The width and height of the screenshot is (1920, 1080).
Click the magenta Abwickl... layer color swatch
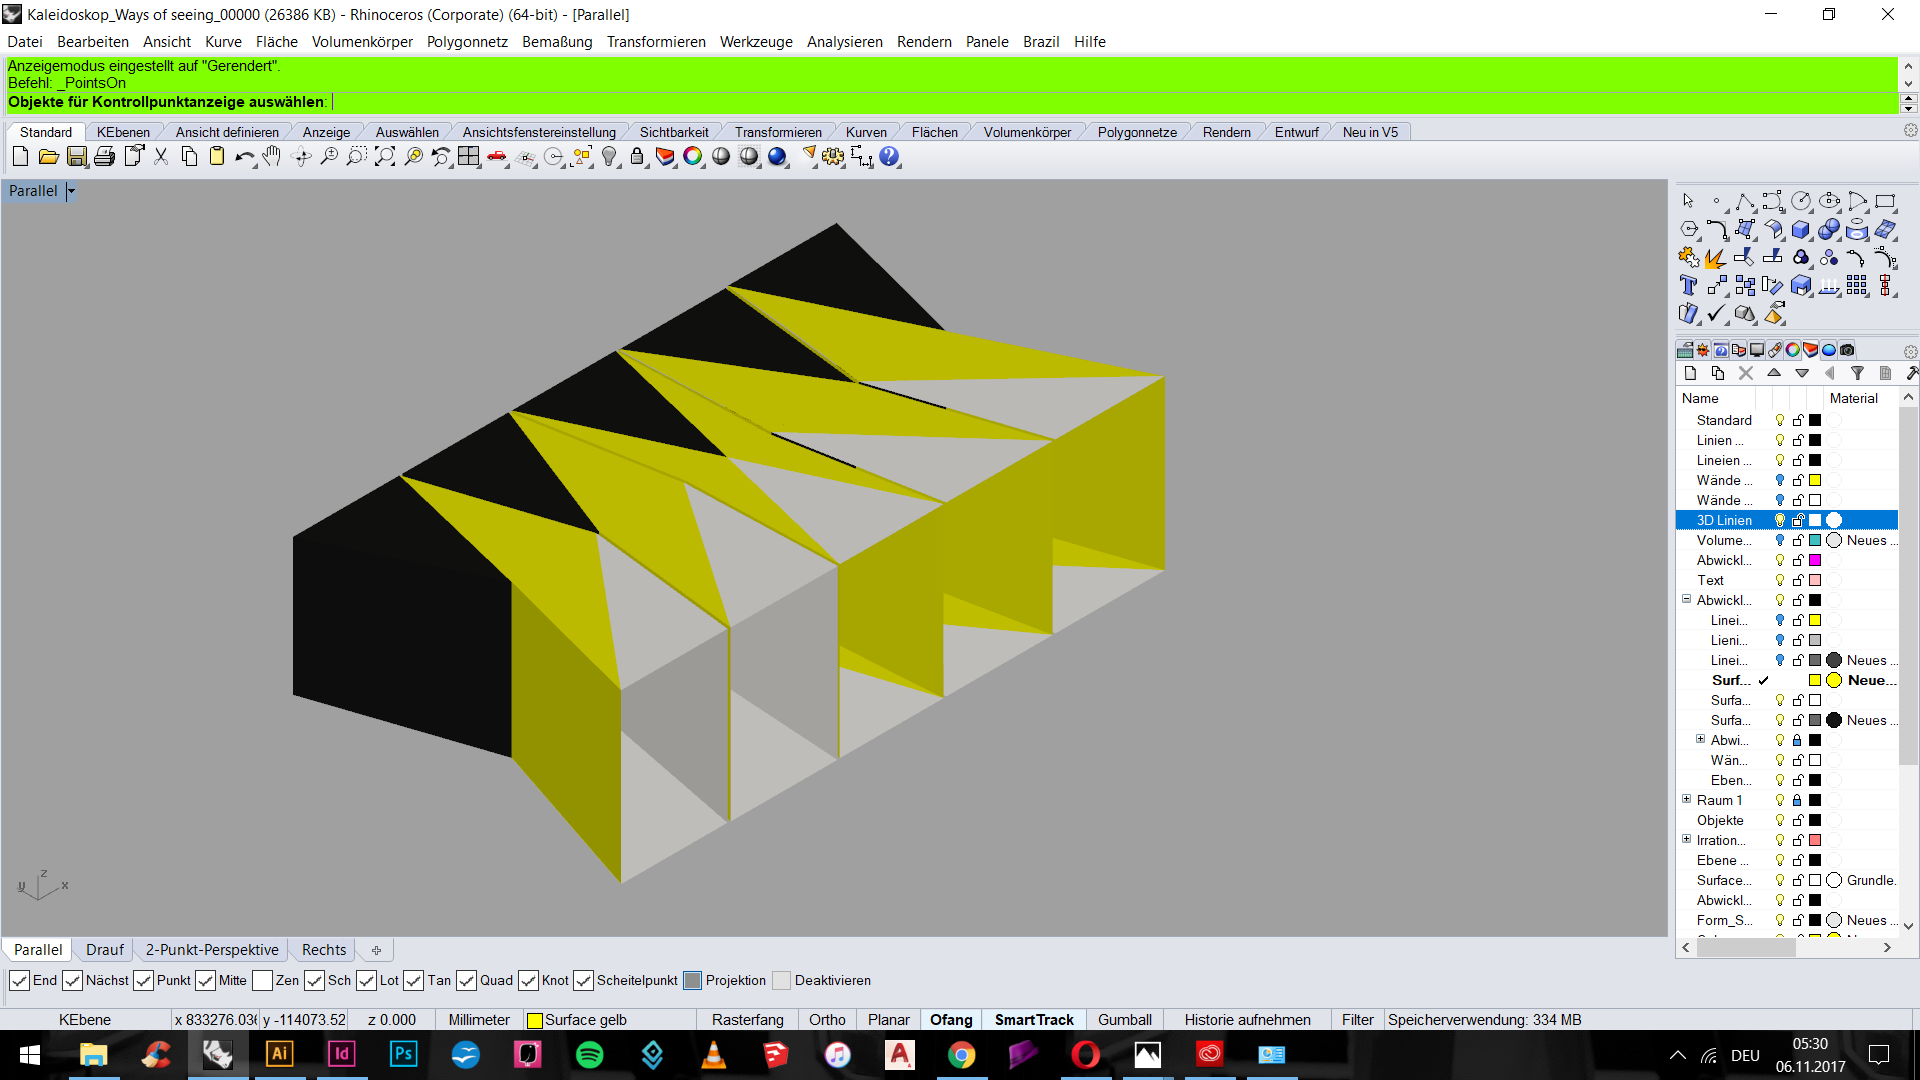tap(1815, 560)
